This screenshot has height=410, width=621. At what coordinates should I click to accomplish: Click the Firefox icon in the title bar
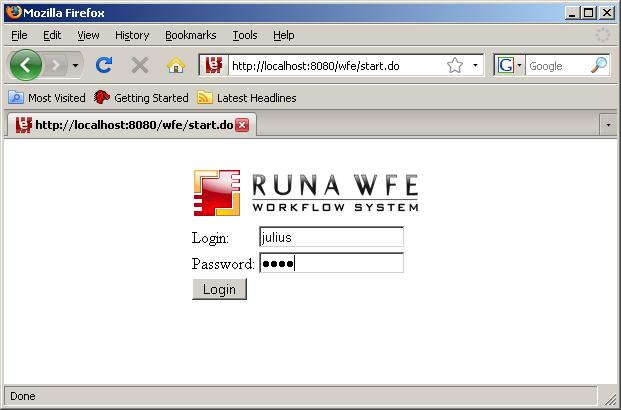(13, 12)
